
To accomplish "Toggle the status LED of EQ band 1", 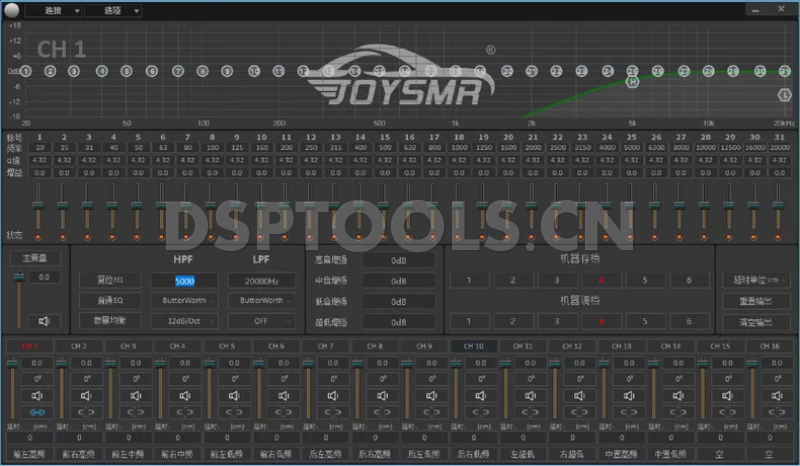I will (38, 237).
